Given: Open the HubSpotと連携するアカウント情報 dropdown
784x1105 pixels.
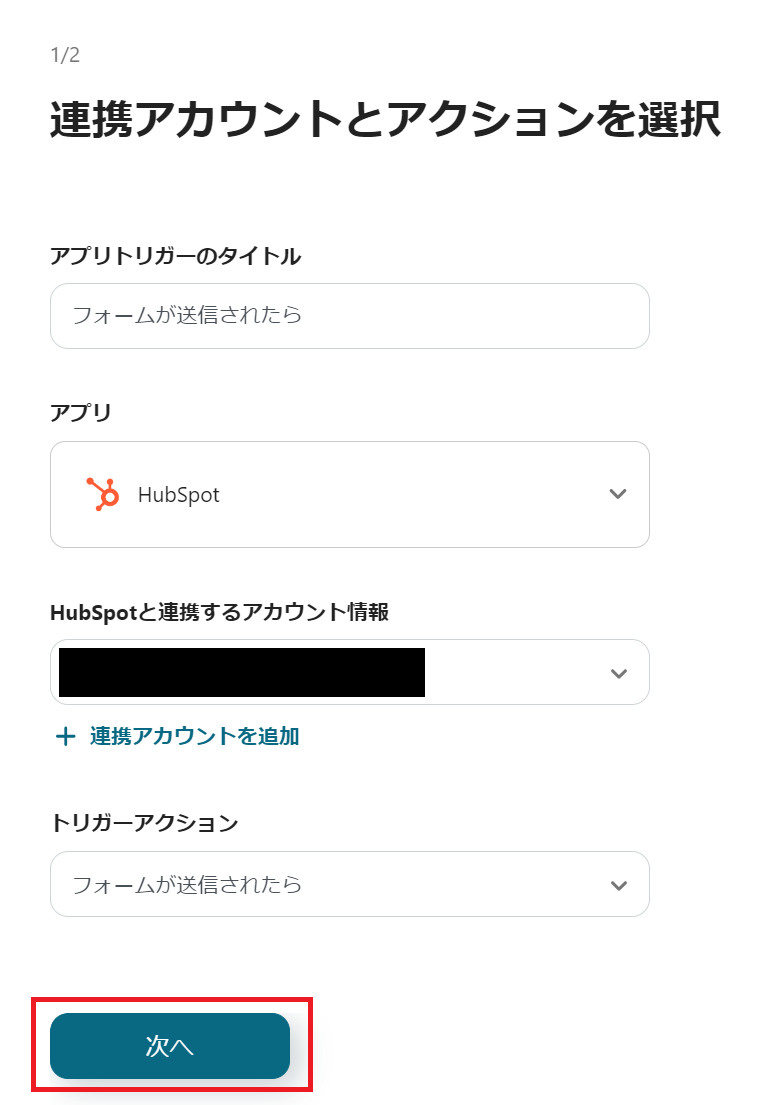Looking at the screenshot, I should click(350, 672).
